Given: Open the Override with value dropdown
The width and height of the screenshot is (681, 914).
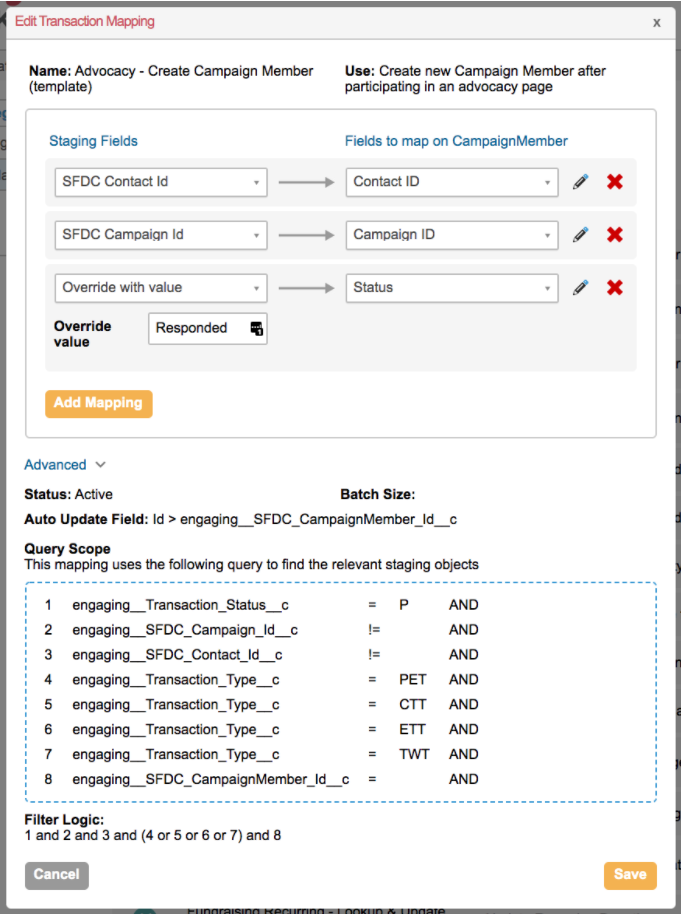Looking at the screenshot, I should coord(160,287).
